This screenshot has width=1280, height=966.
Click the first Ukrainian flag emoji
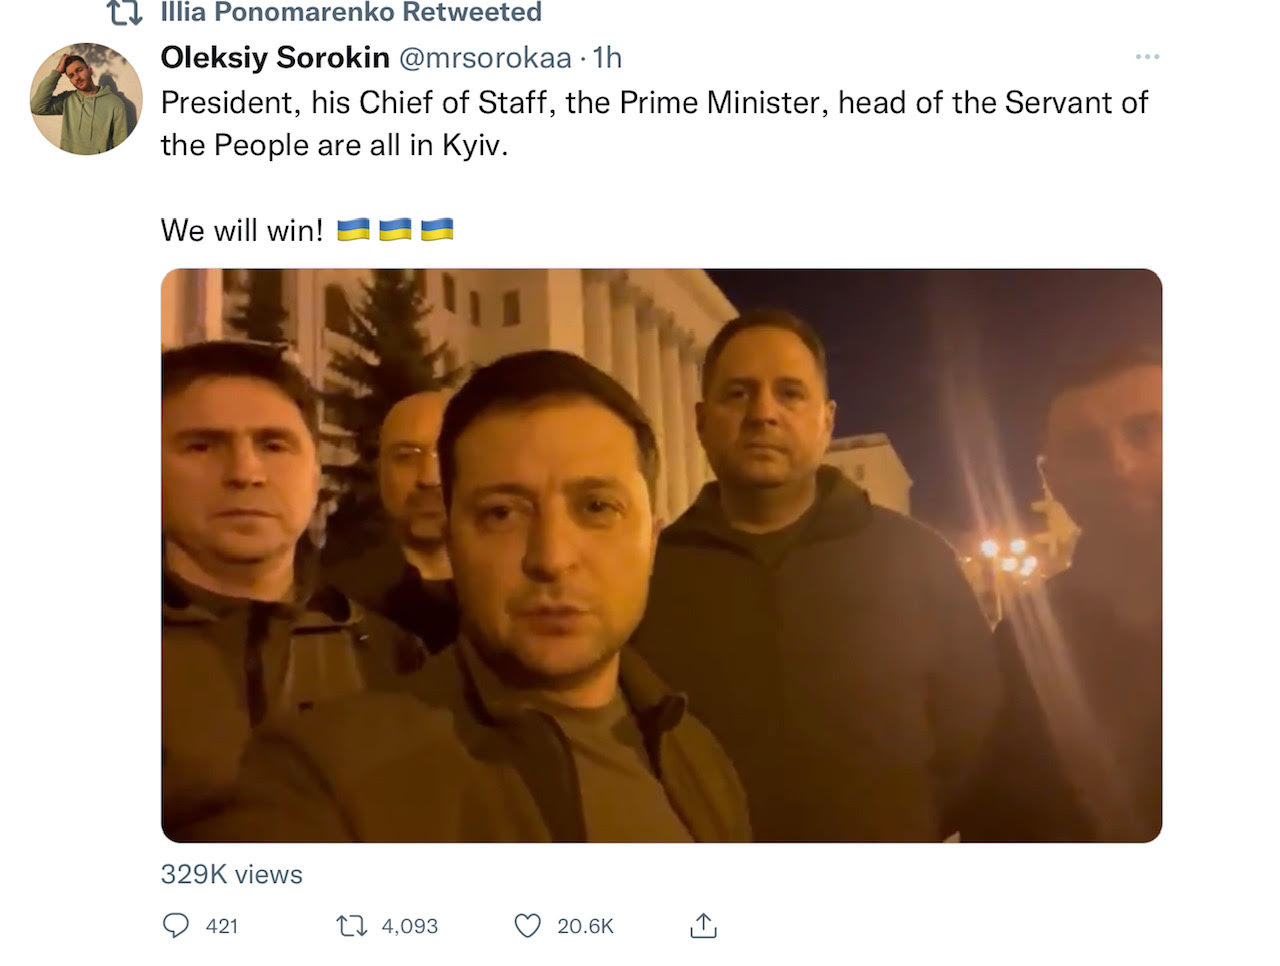point(353,230)
